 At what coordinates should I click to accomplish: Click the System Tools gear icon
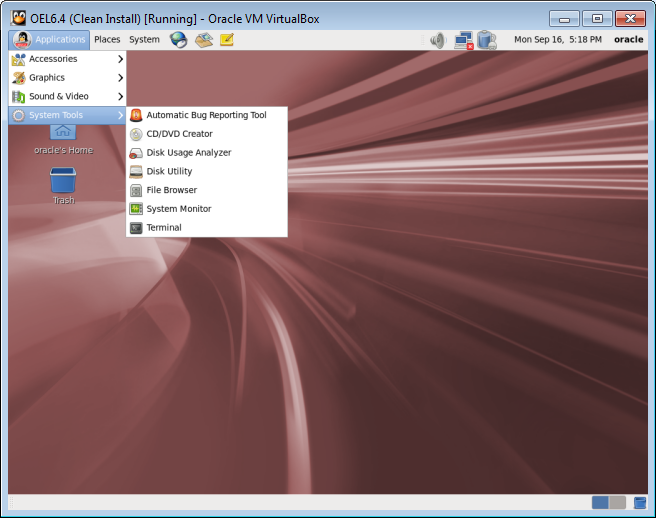pyautogui.click(x=18, y=115)
